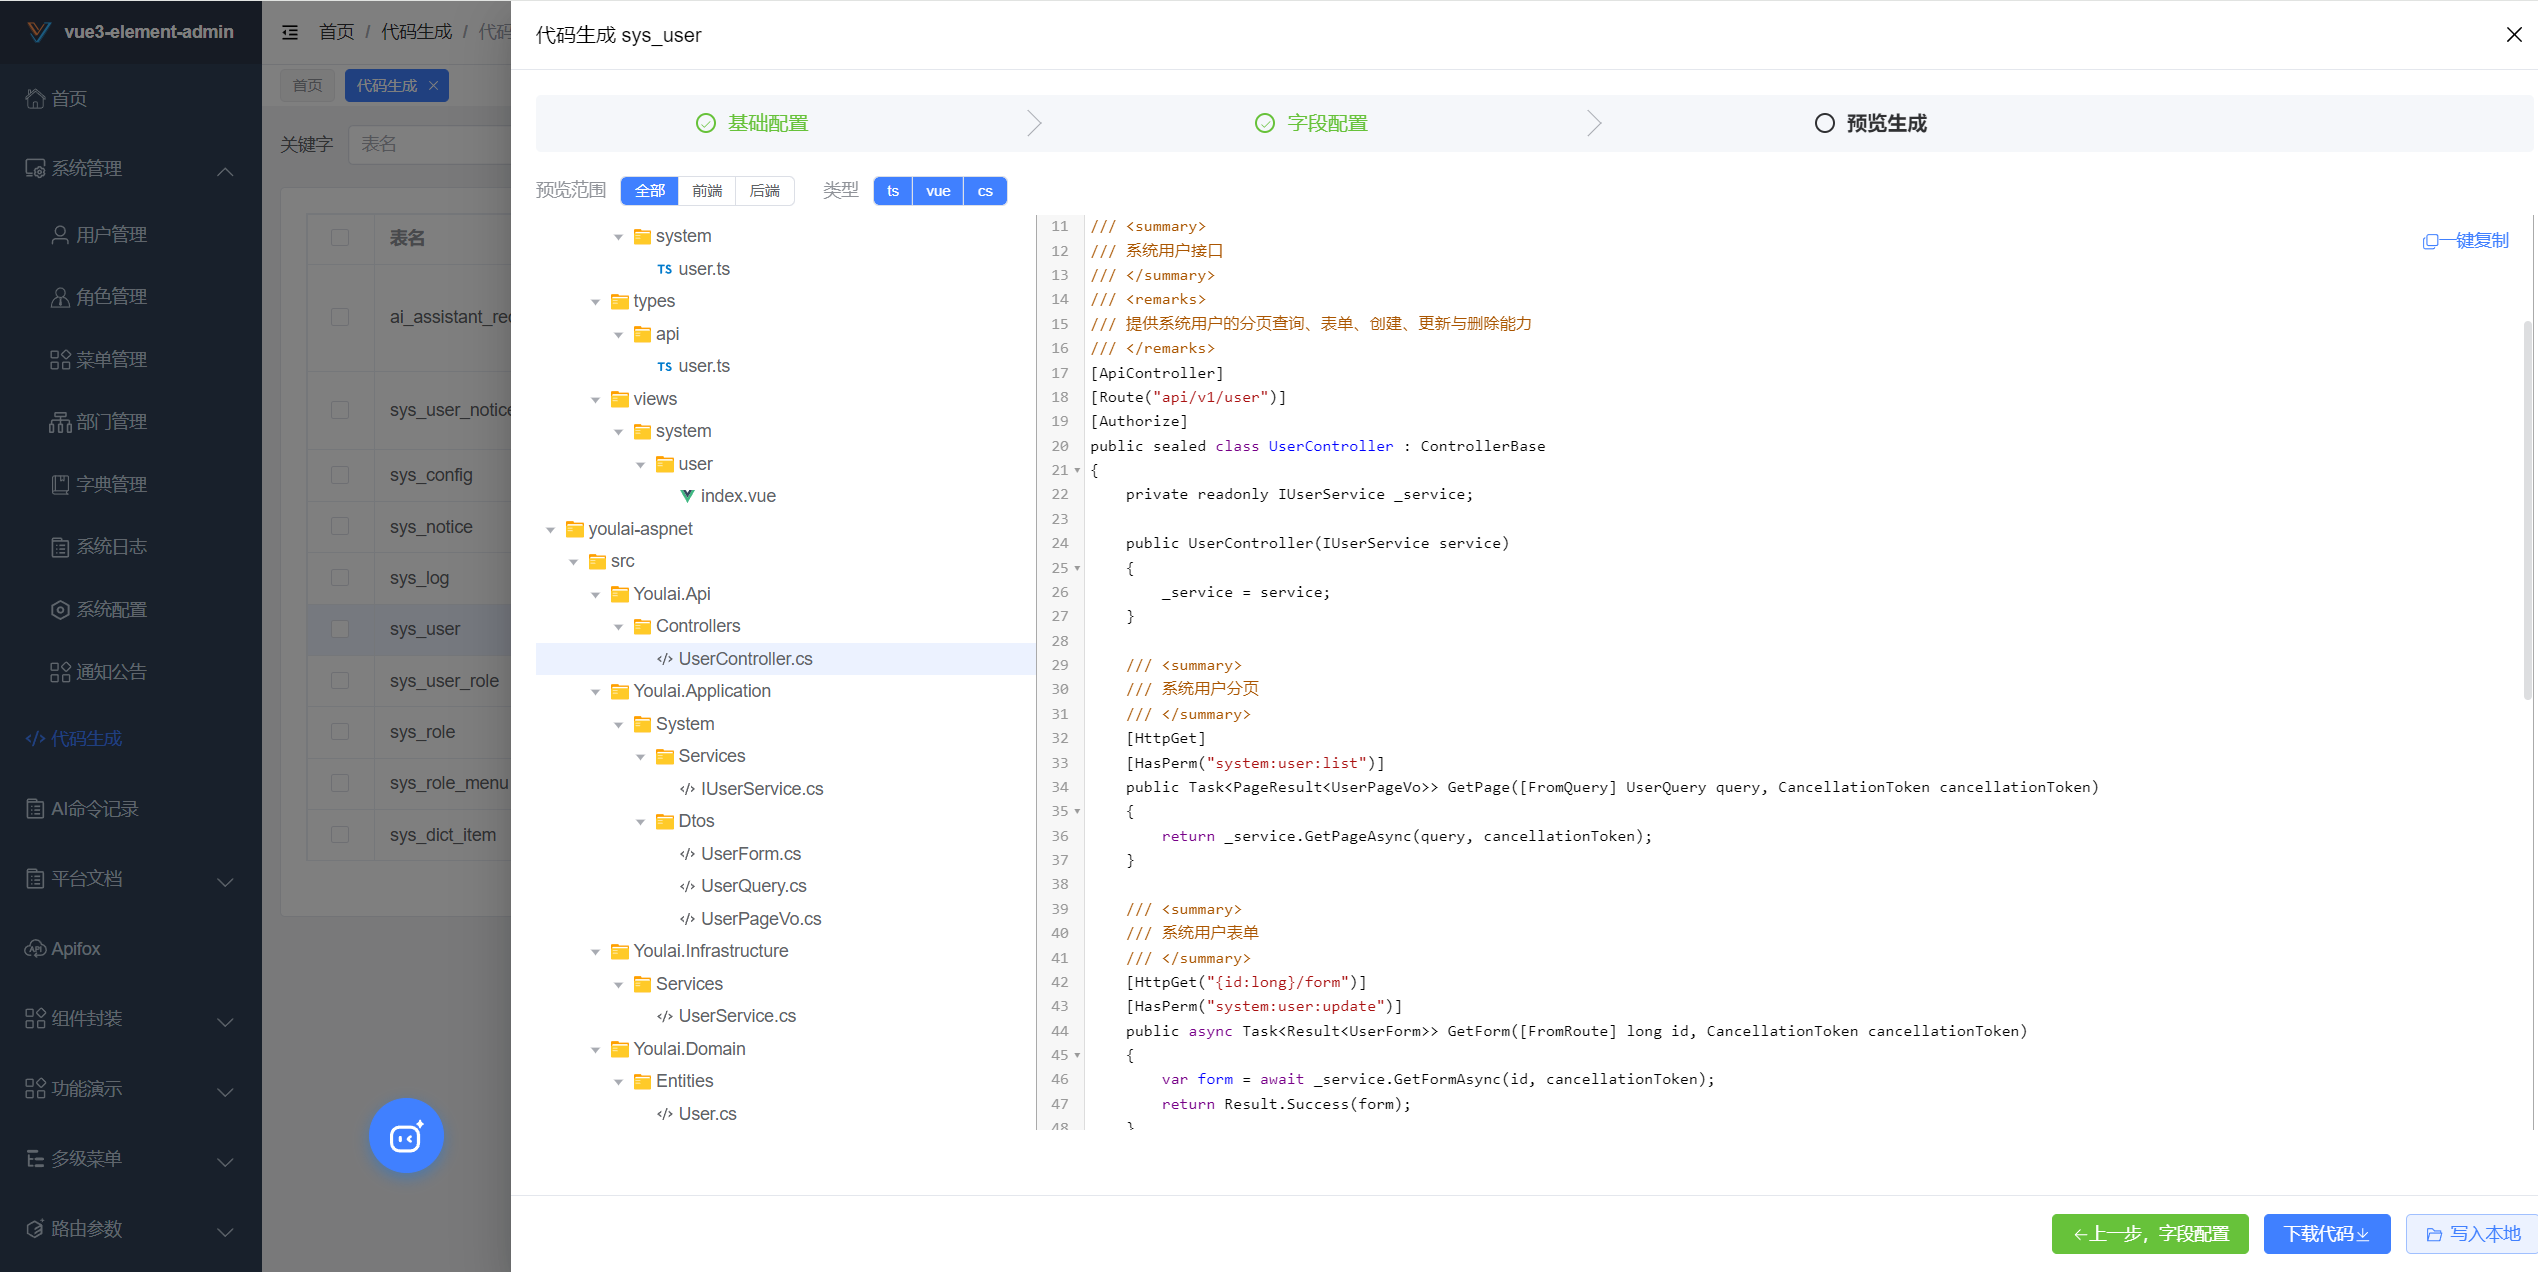Click the floating AI assistant robot icon

pyautogui.click(x=406, y=1137)
